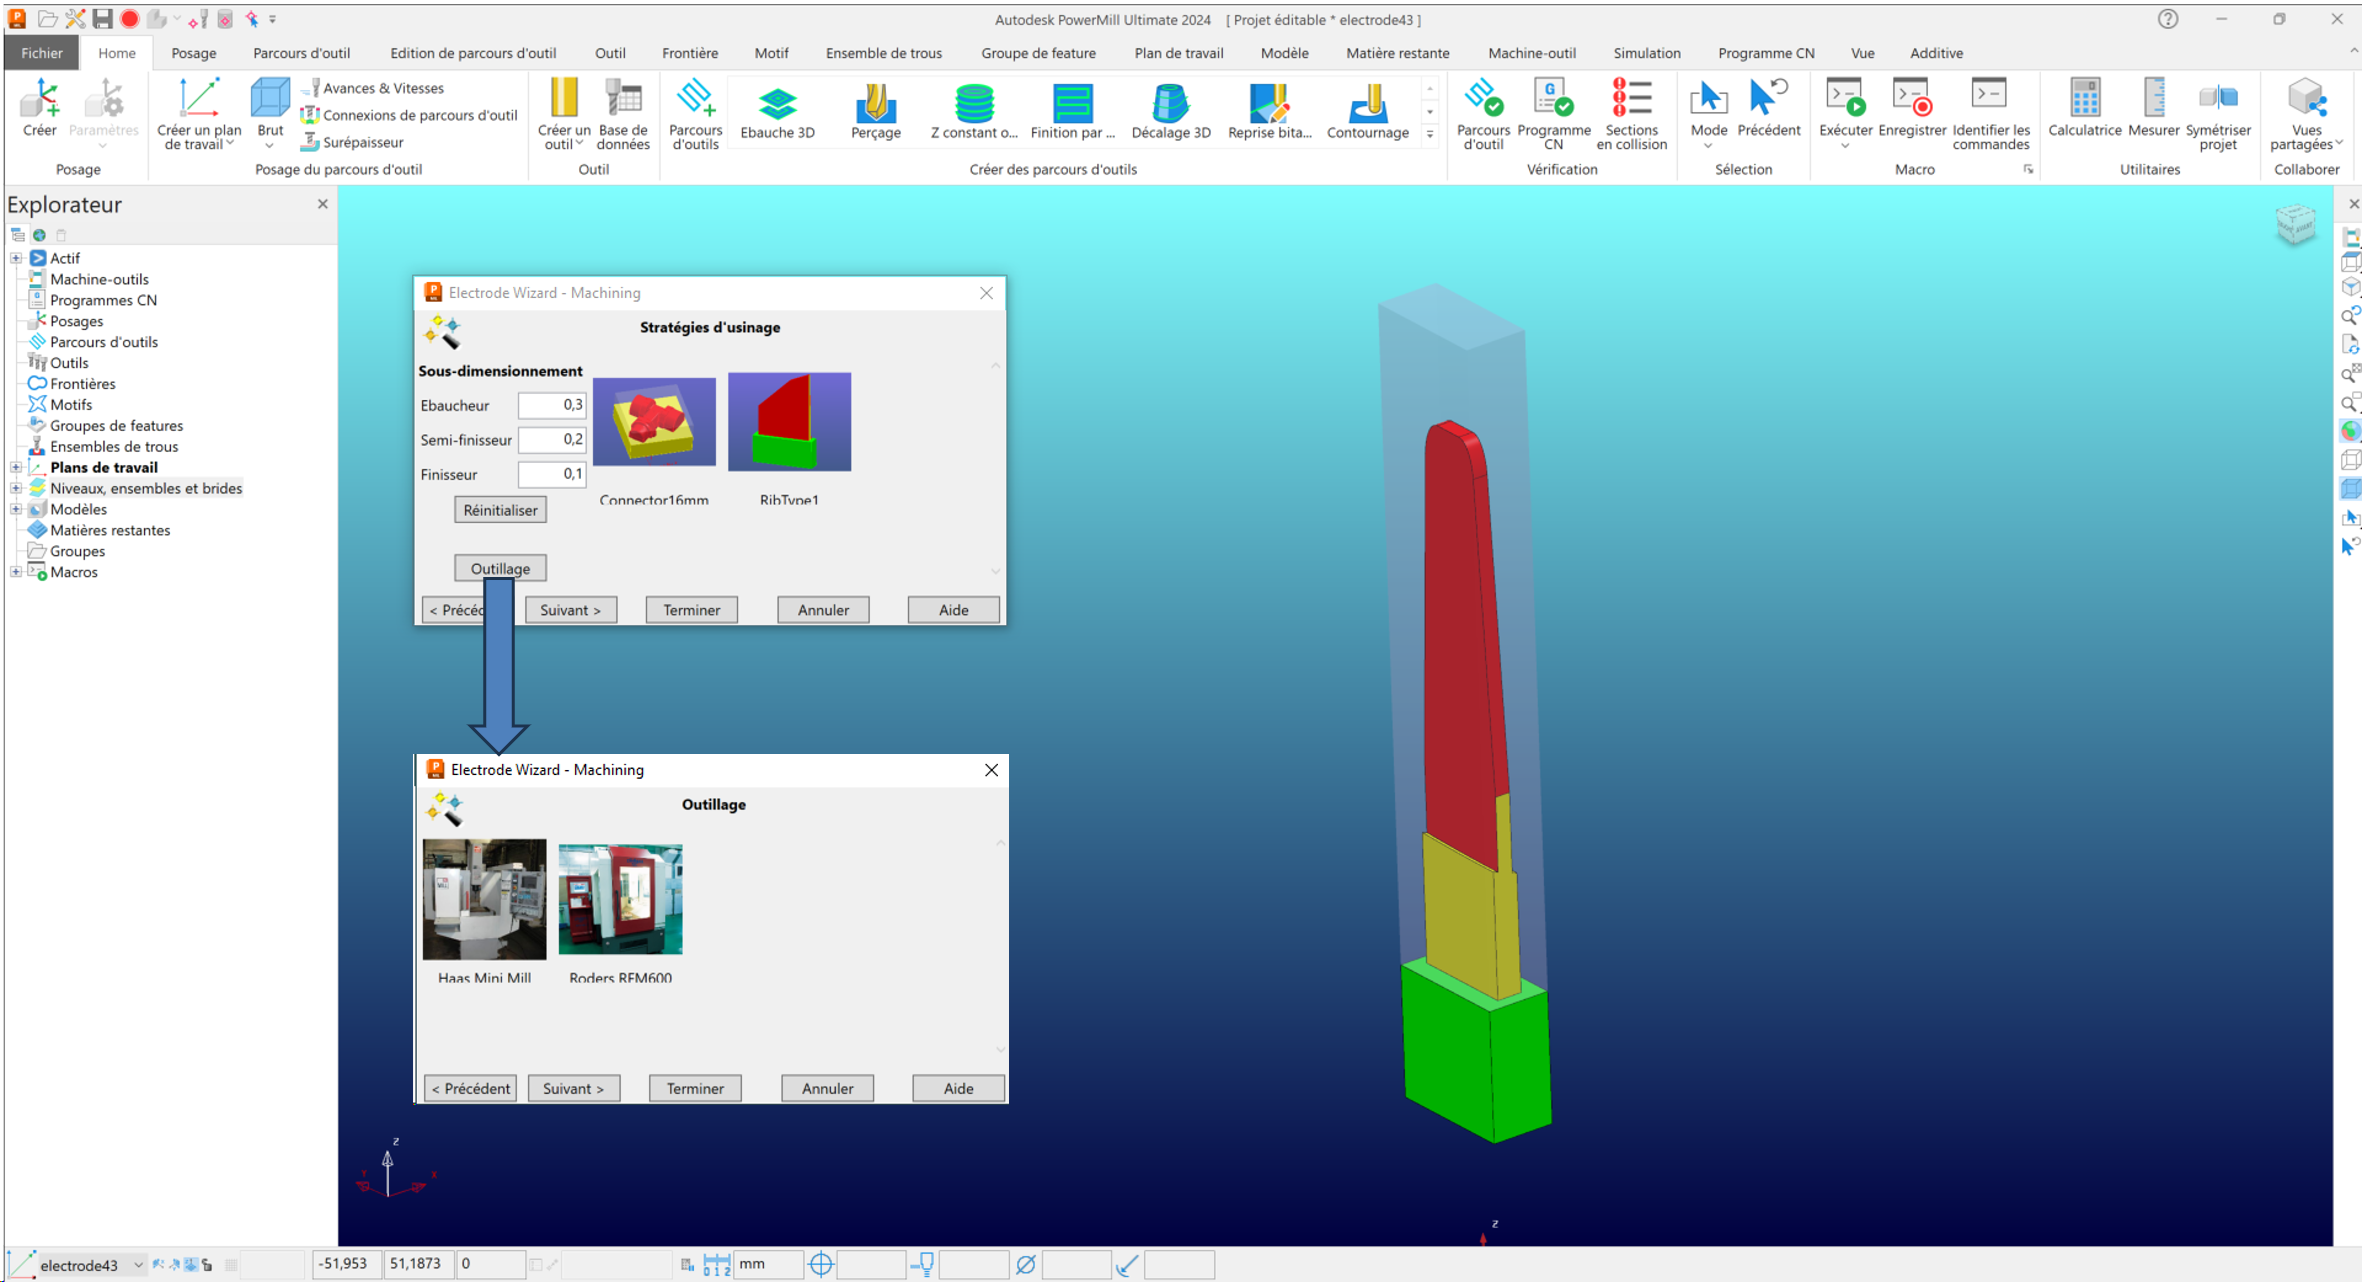Expand the Macros tree node
This screenshot has height=1282, width=2364.
coord(16,572)
